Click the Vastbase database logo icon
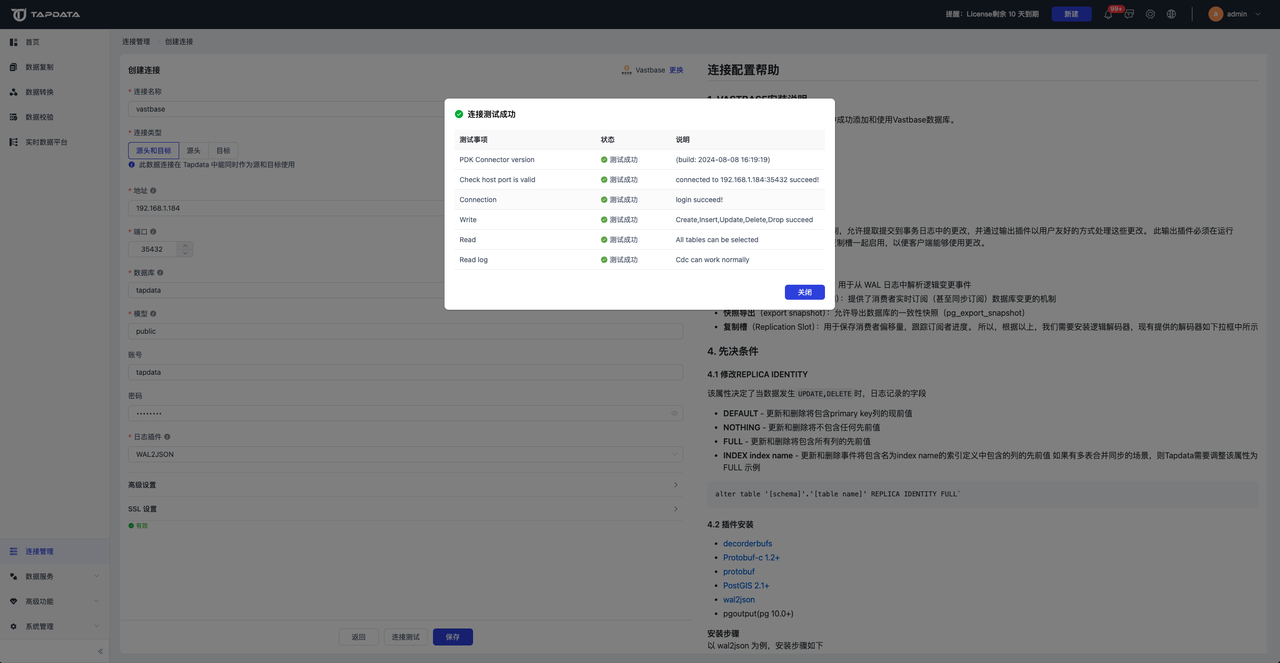 coord(626,70)
